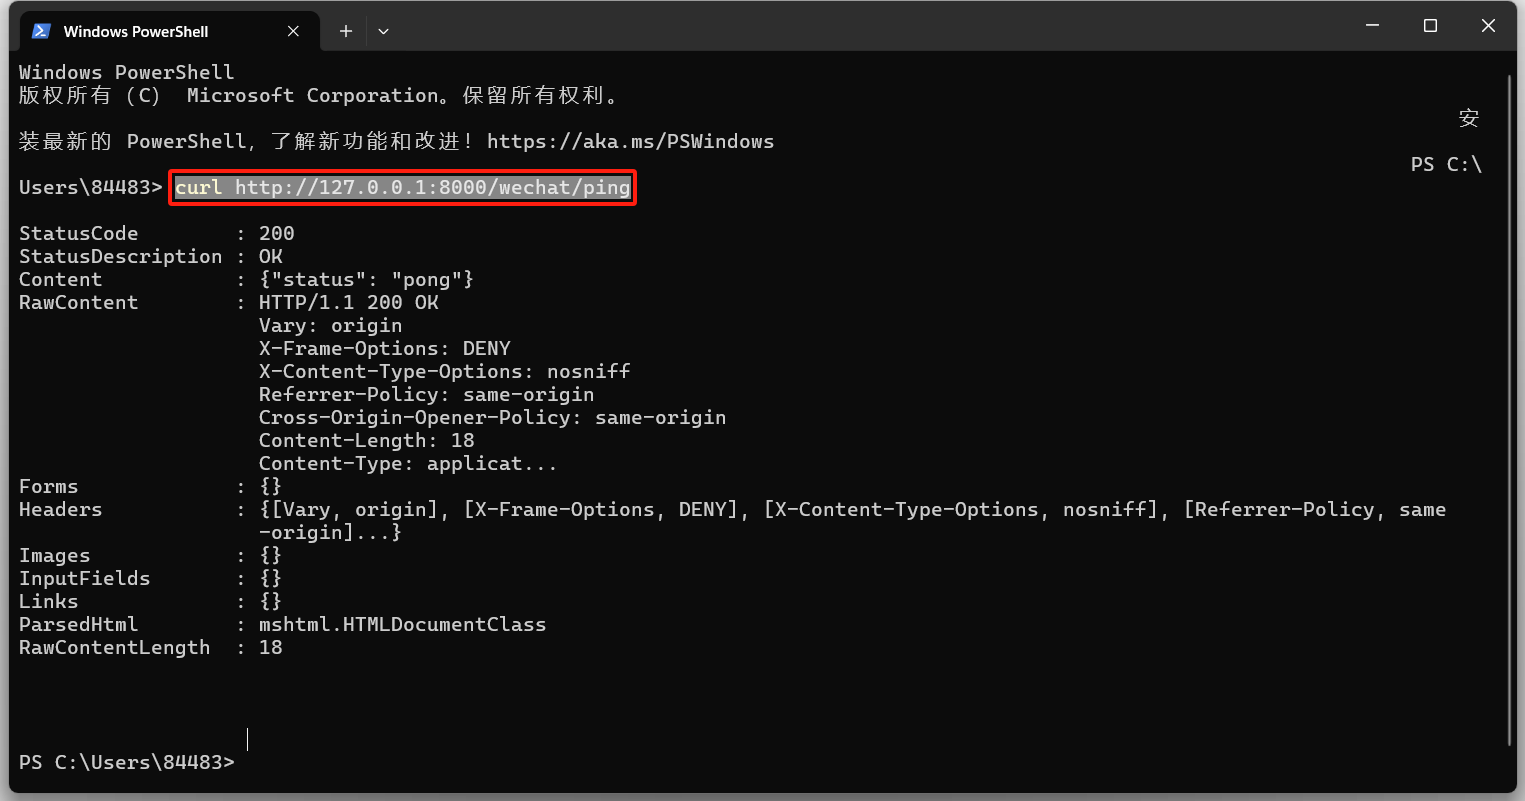
Task: Click the Content-Length: 18 line
Action: coord(366,441)
